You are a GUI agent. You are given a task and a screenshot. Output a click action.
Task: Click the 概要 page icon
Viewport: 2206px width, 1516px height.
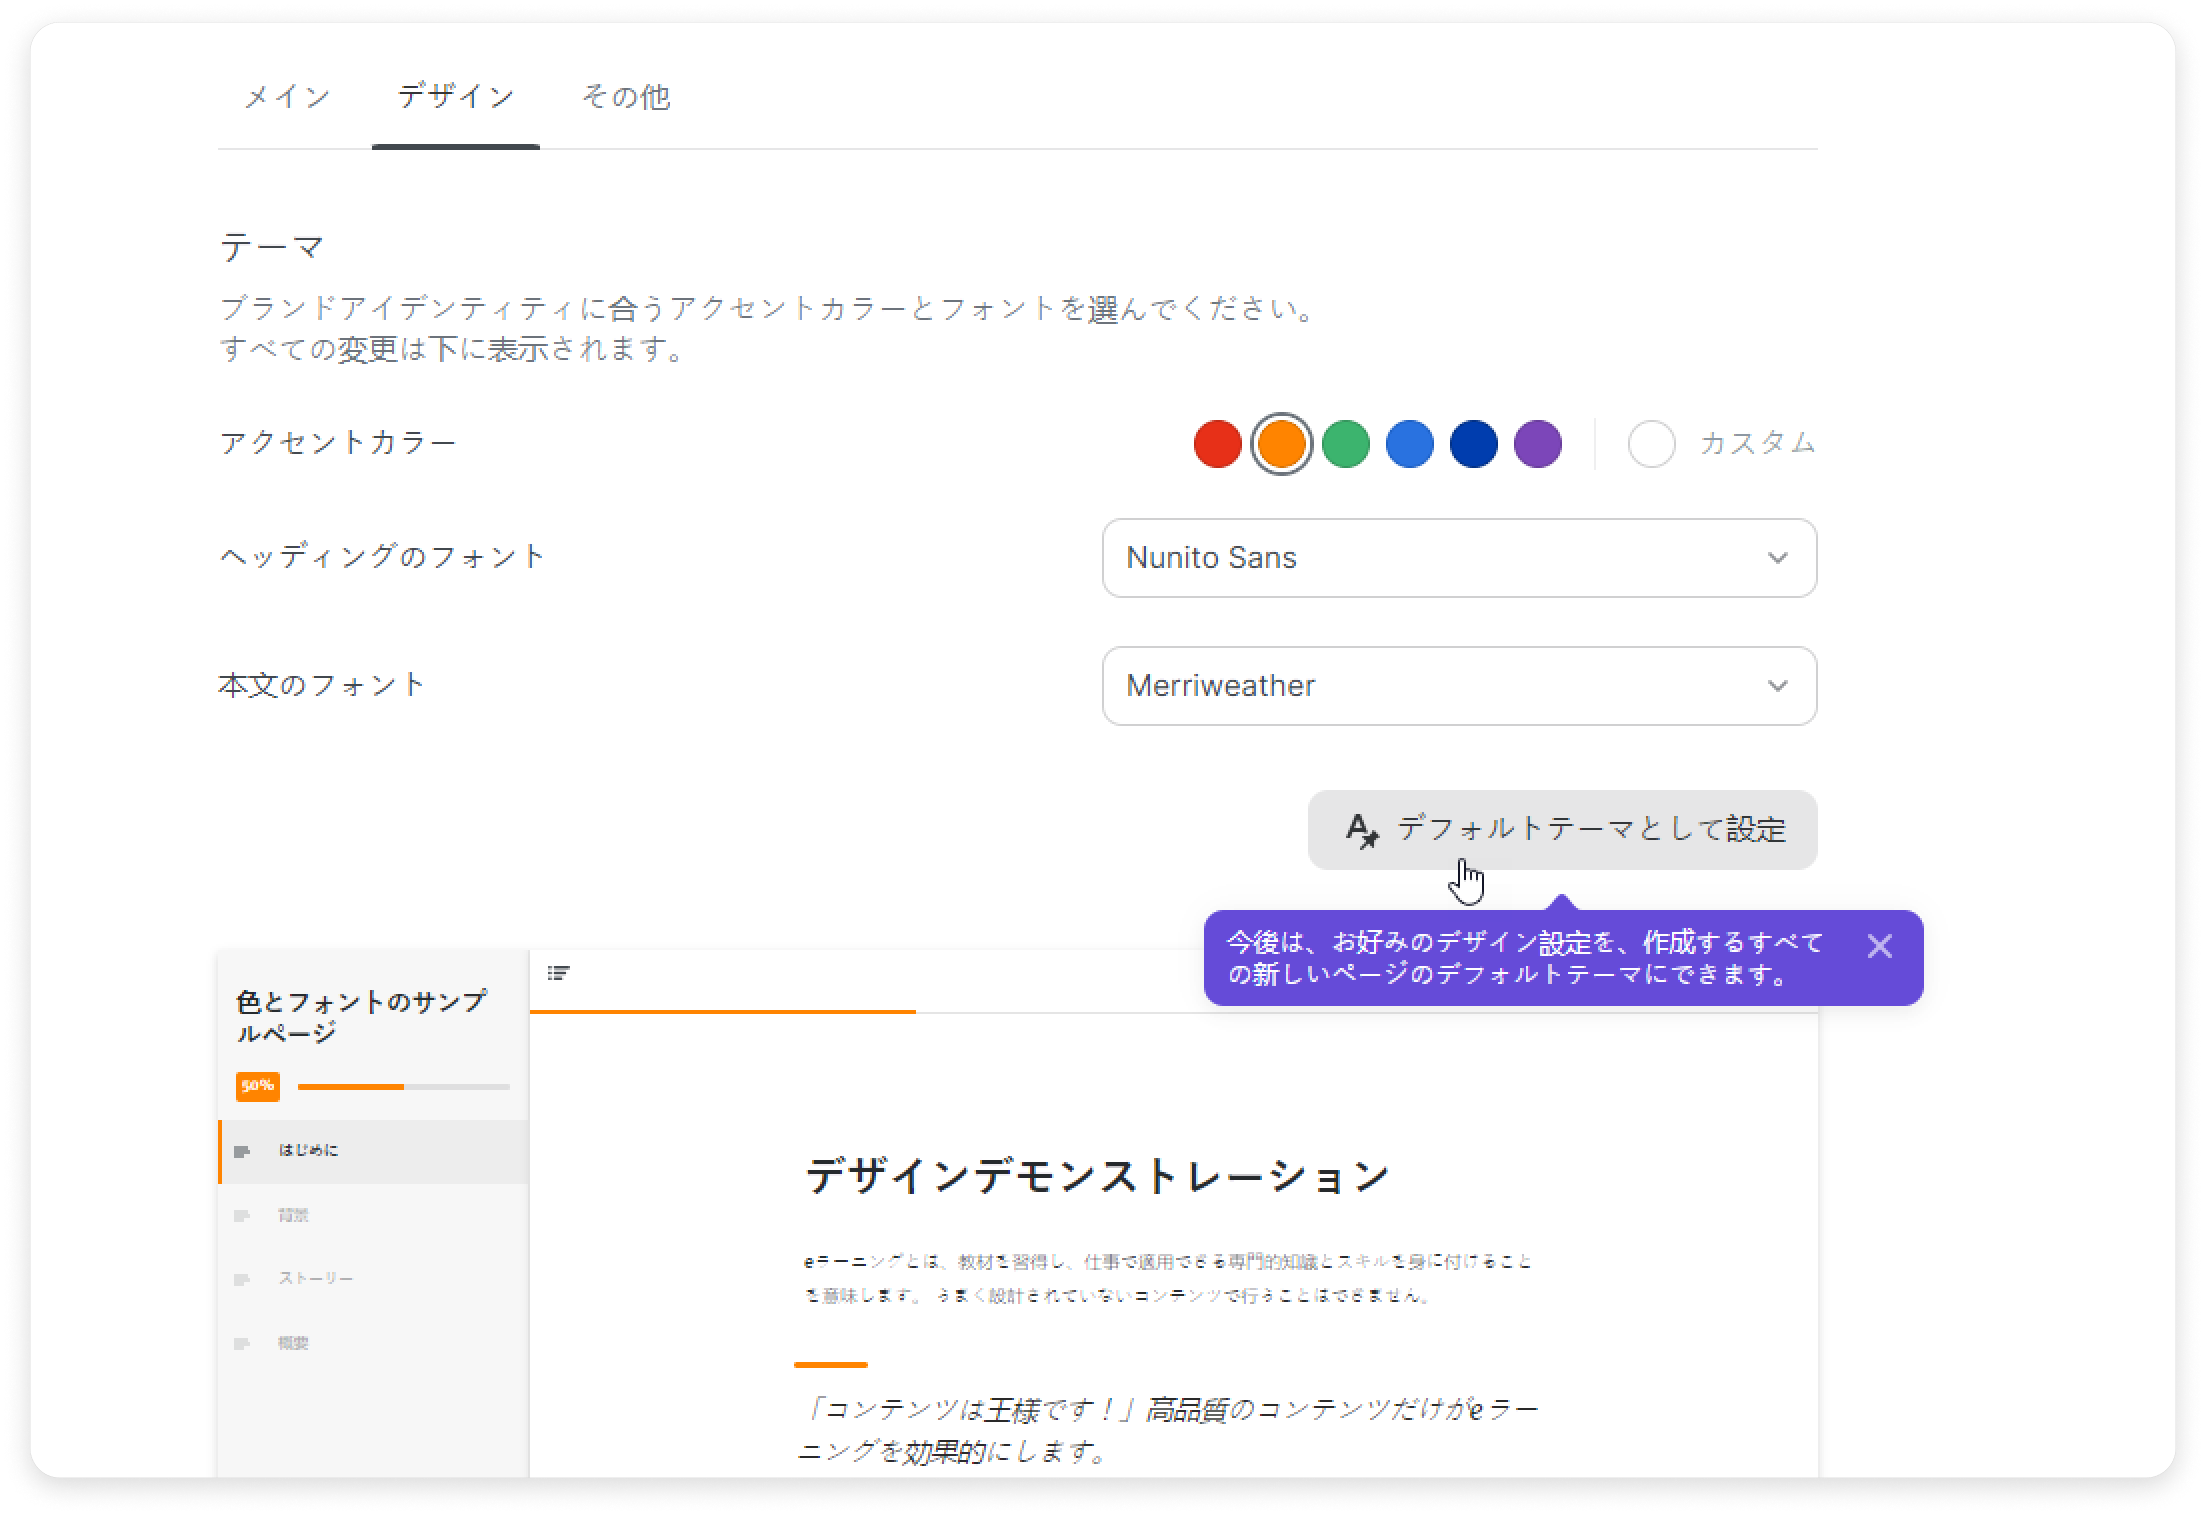click(x=242, y=1344)
